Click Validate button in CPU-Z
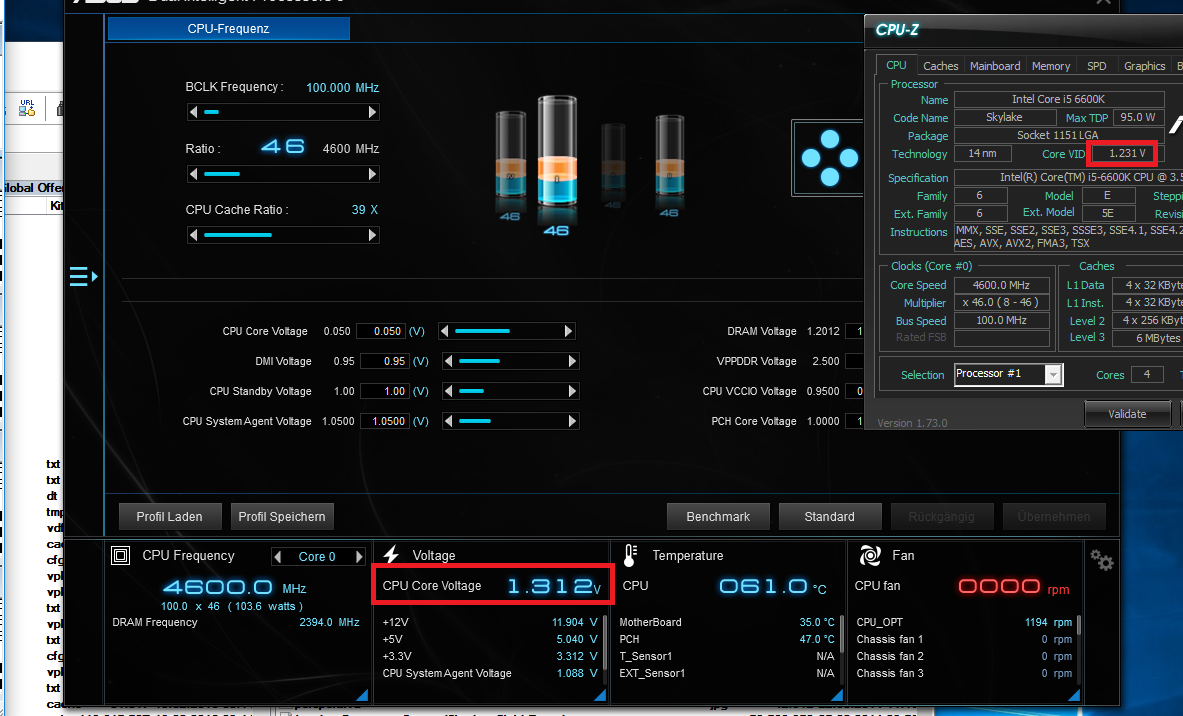Screen dimensions: 1183x716 tap(1127, 414)
